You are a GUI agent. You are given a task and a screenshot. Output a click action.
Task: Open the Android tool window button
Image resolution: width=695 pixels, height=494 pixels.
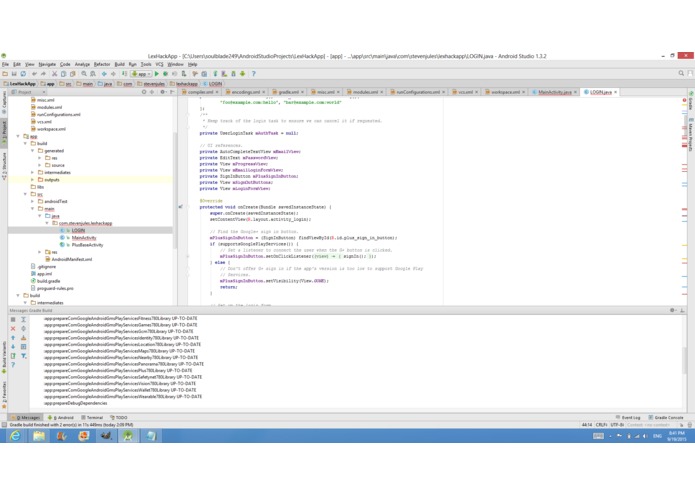click(x=61, y=418)
